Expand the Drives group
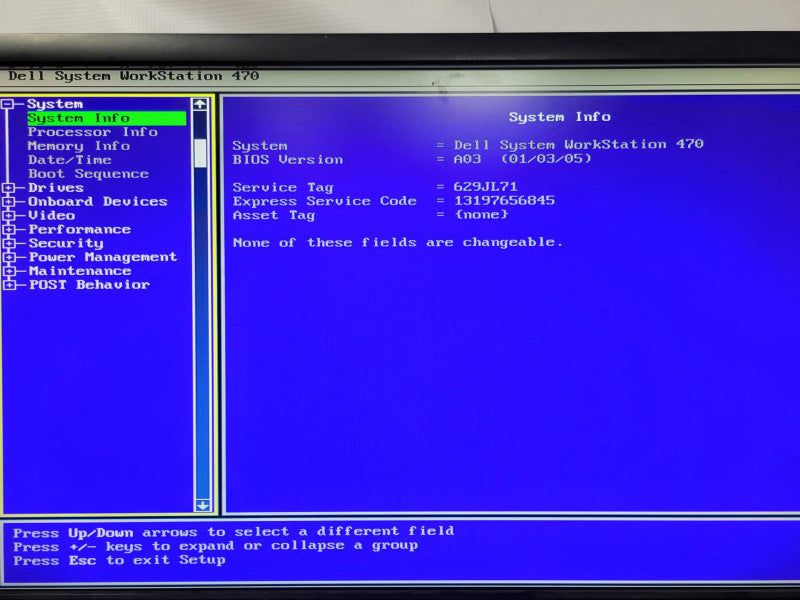Screen dimensions: 800x600 click(x=9, y=188)
